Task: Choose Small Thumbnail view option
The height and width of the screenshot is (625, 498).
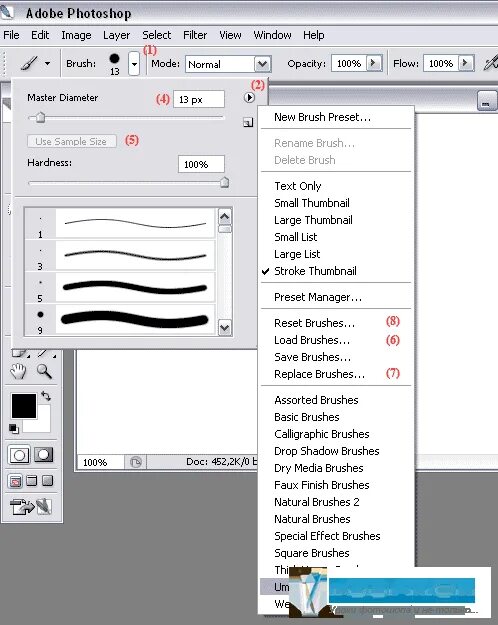Action: (x=336, y=203)
